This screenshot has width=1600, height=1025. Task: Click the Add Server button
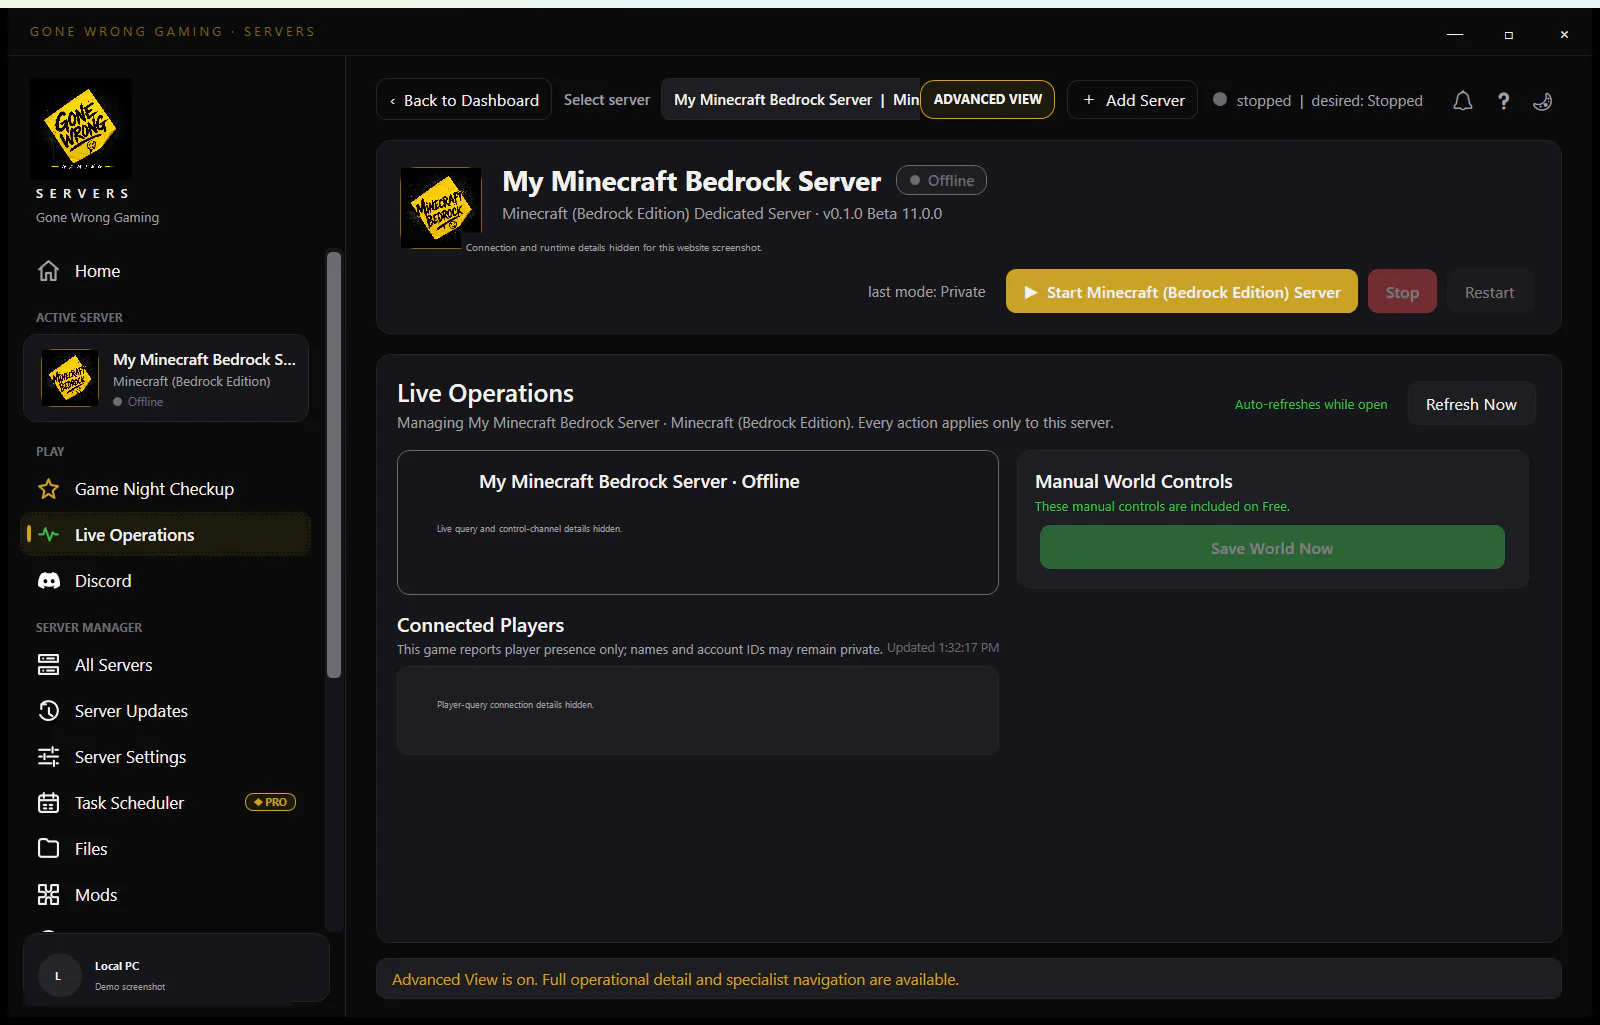point(1132,100)
